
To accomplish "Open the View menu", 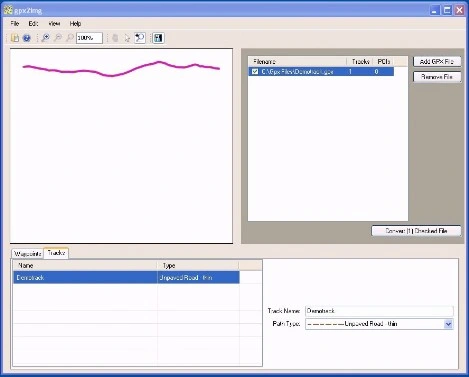I will (54, 24).
